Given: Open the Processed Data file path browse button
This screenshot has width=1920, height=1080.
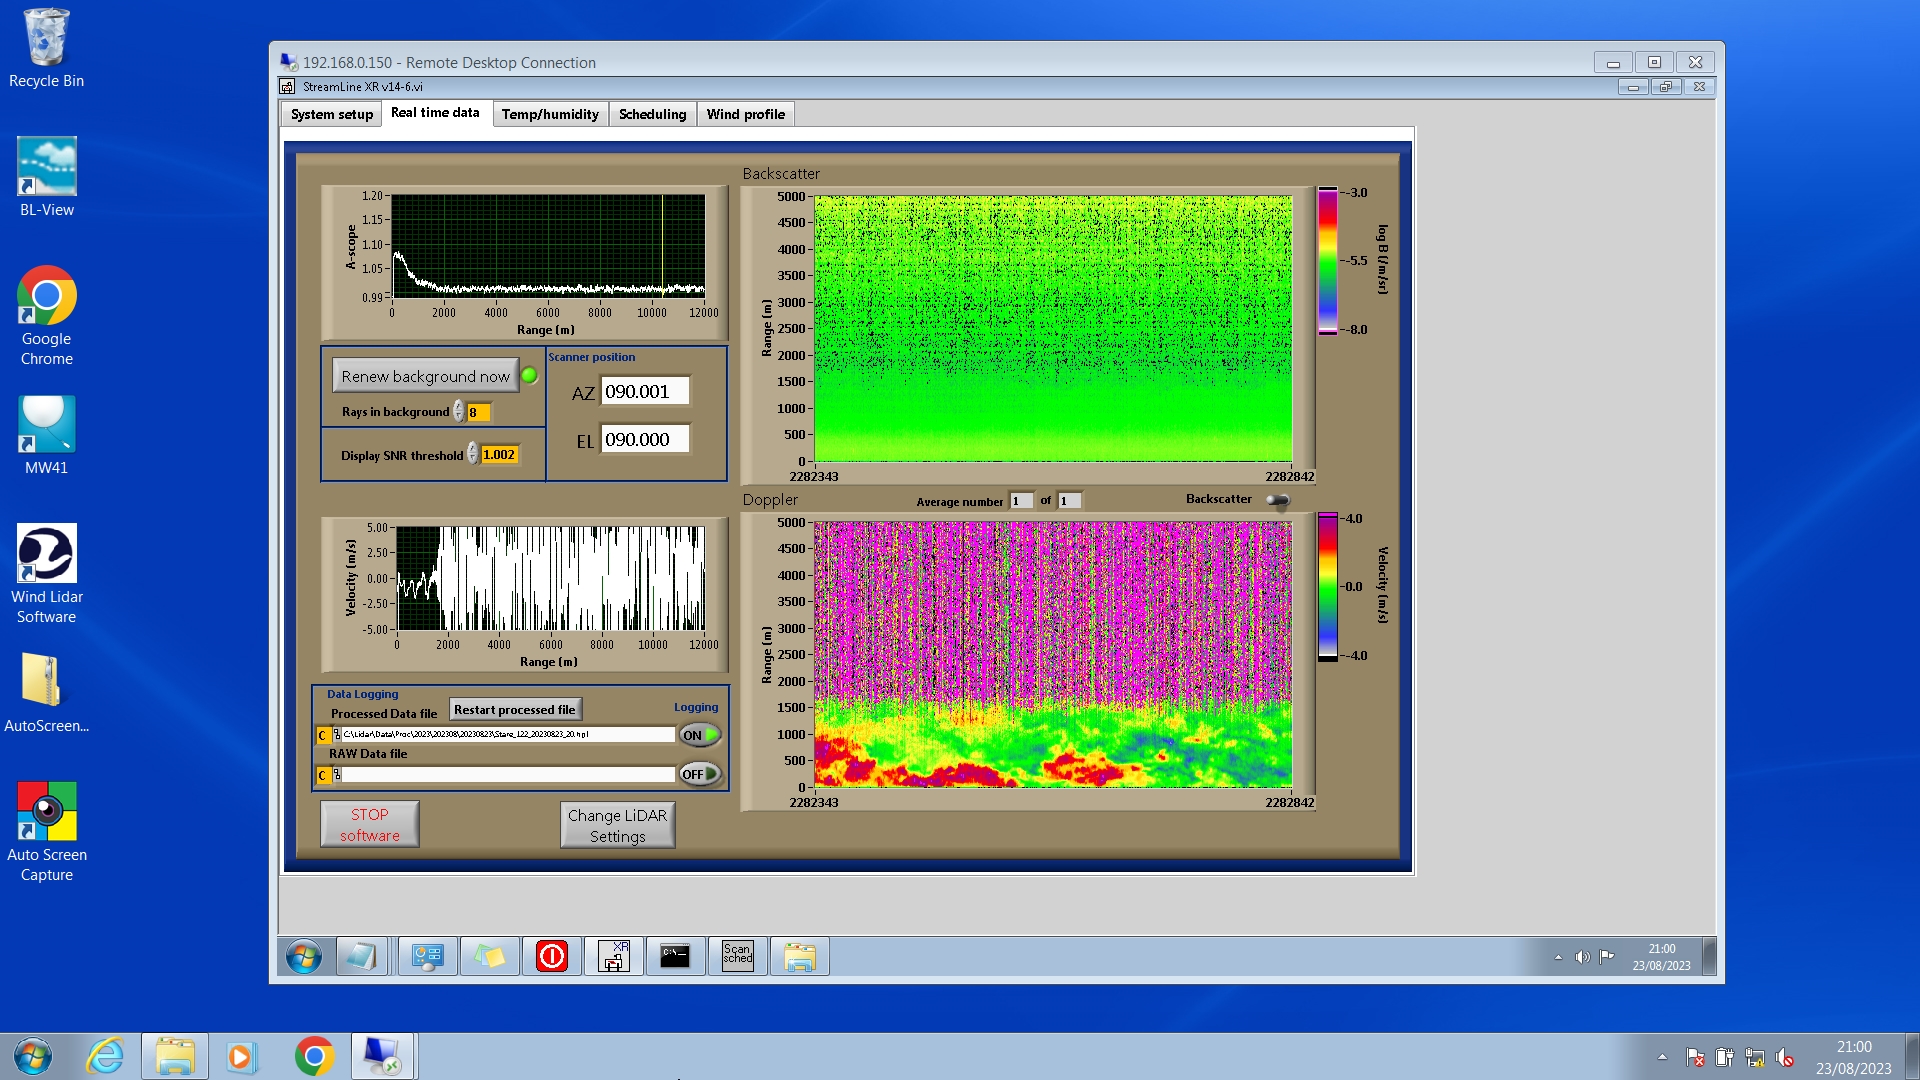Looking at the screenshot, I should point(337,734).
